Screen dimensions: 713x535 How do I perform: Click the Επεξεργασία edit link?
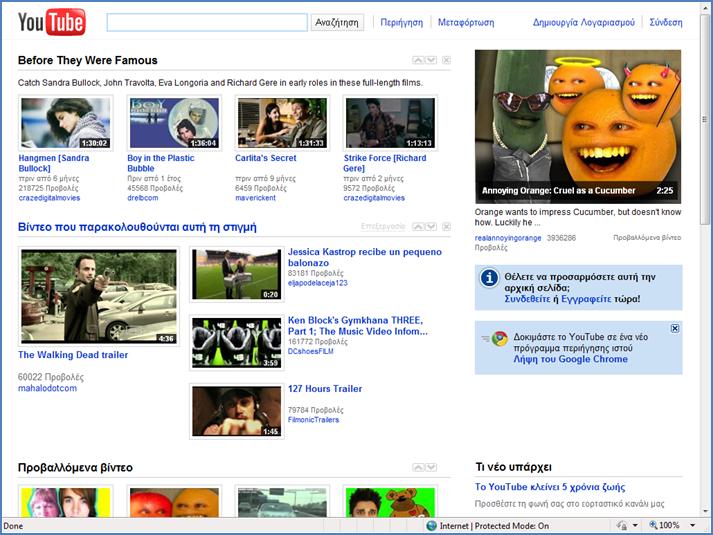(x=383, y=226)
